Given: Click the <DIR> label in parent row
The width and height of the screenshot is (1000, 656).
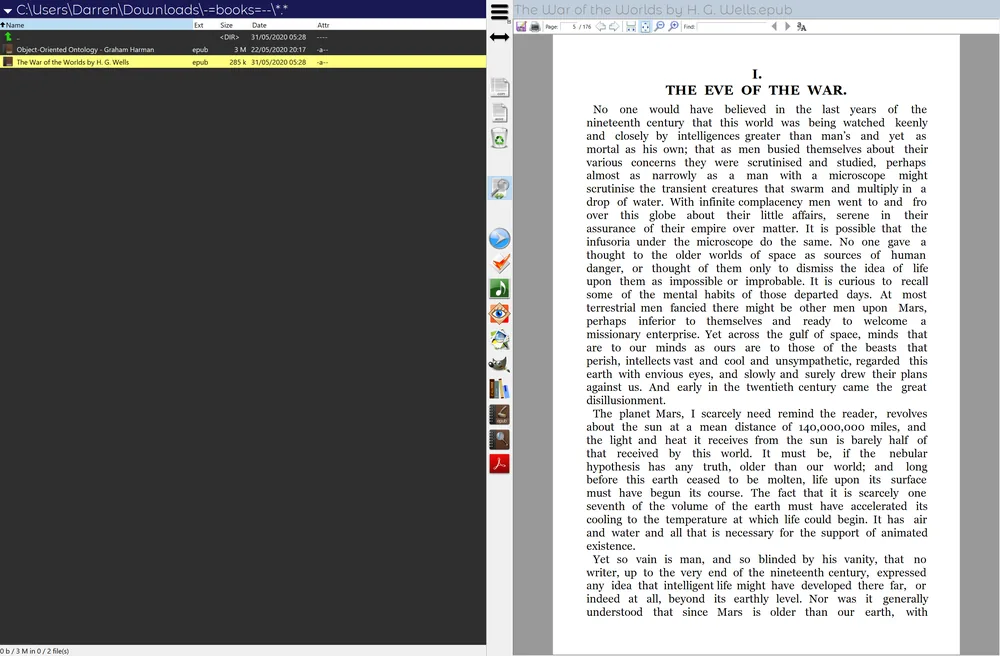Looking at the screenshot, I should click(230, 37).
